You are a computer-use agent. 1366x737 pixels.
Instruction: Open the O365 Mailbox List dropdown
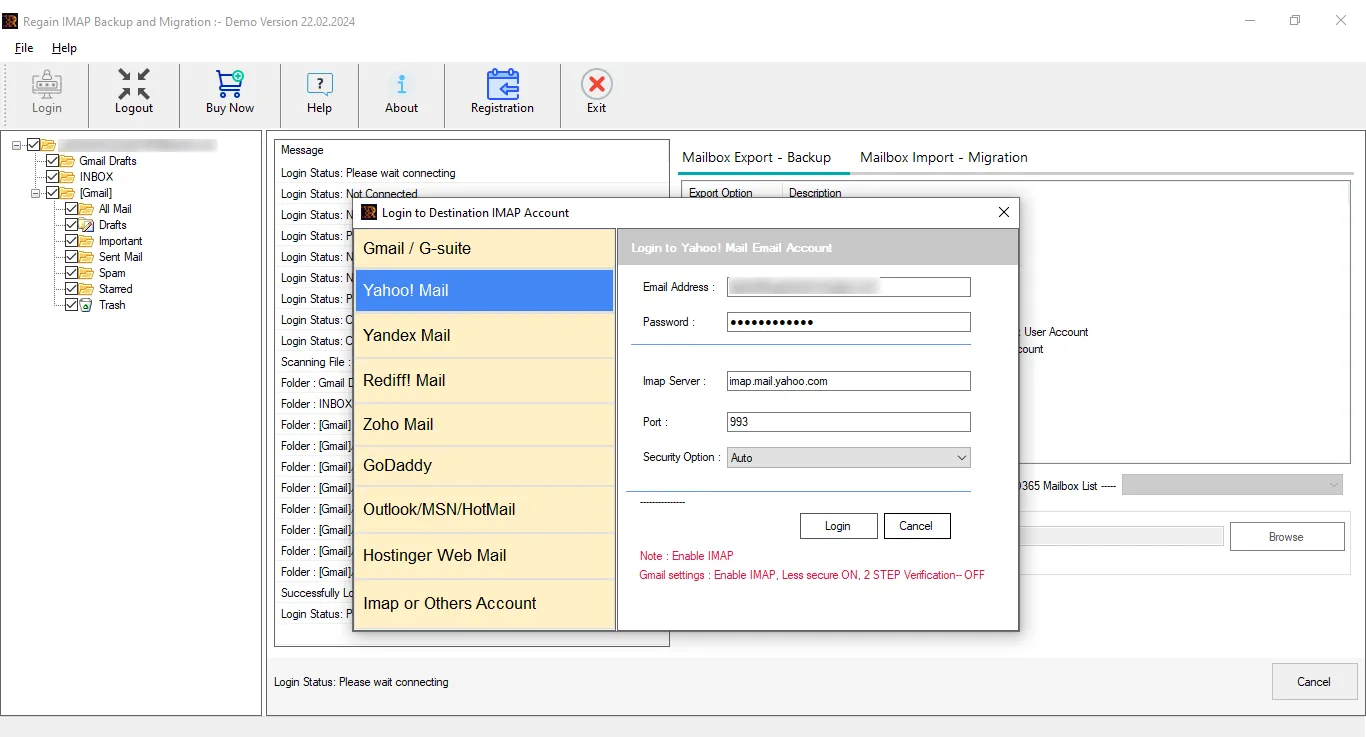pyautogui.click(x=1233, y=485)
